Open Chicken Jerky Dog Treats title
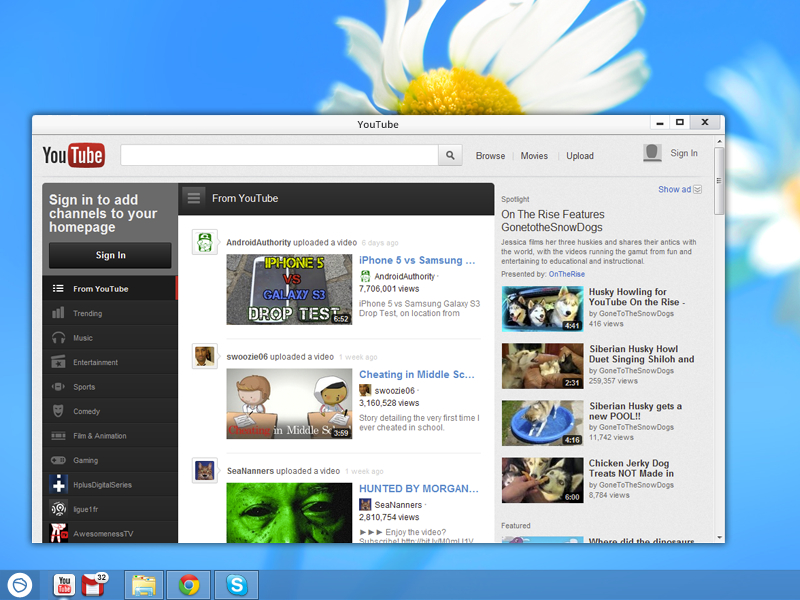The height and width of the screenshot is (600, 800). [x=631, y=468]
